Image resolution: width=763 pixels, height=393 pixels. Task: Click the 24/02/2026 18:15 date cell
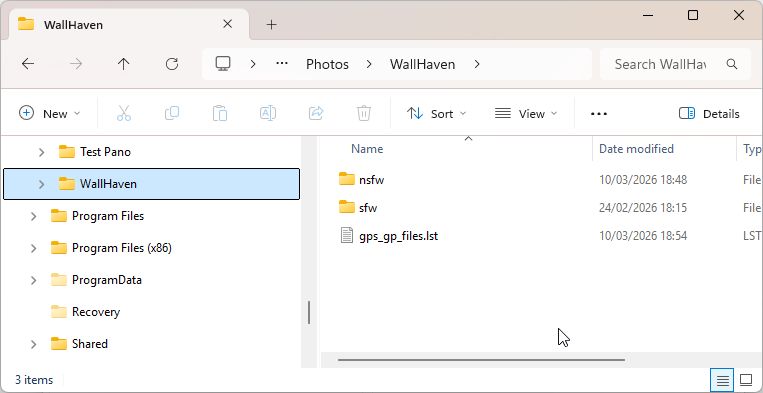[643, 208]
